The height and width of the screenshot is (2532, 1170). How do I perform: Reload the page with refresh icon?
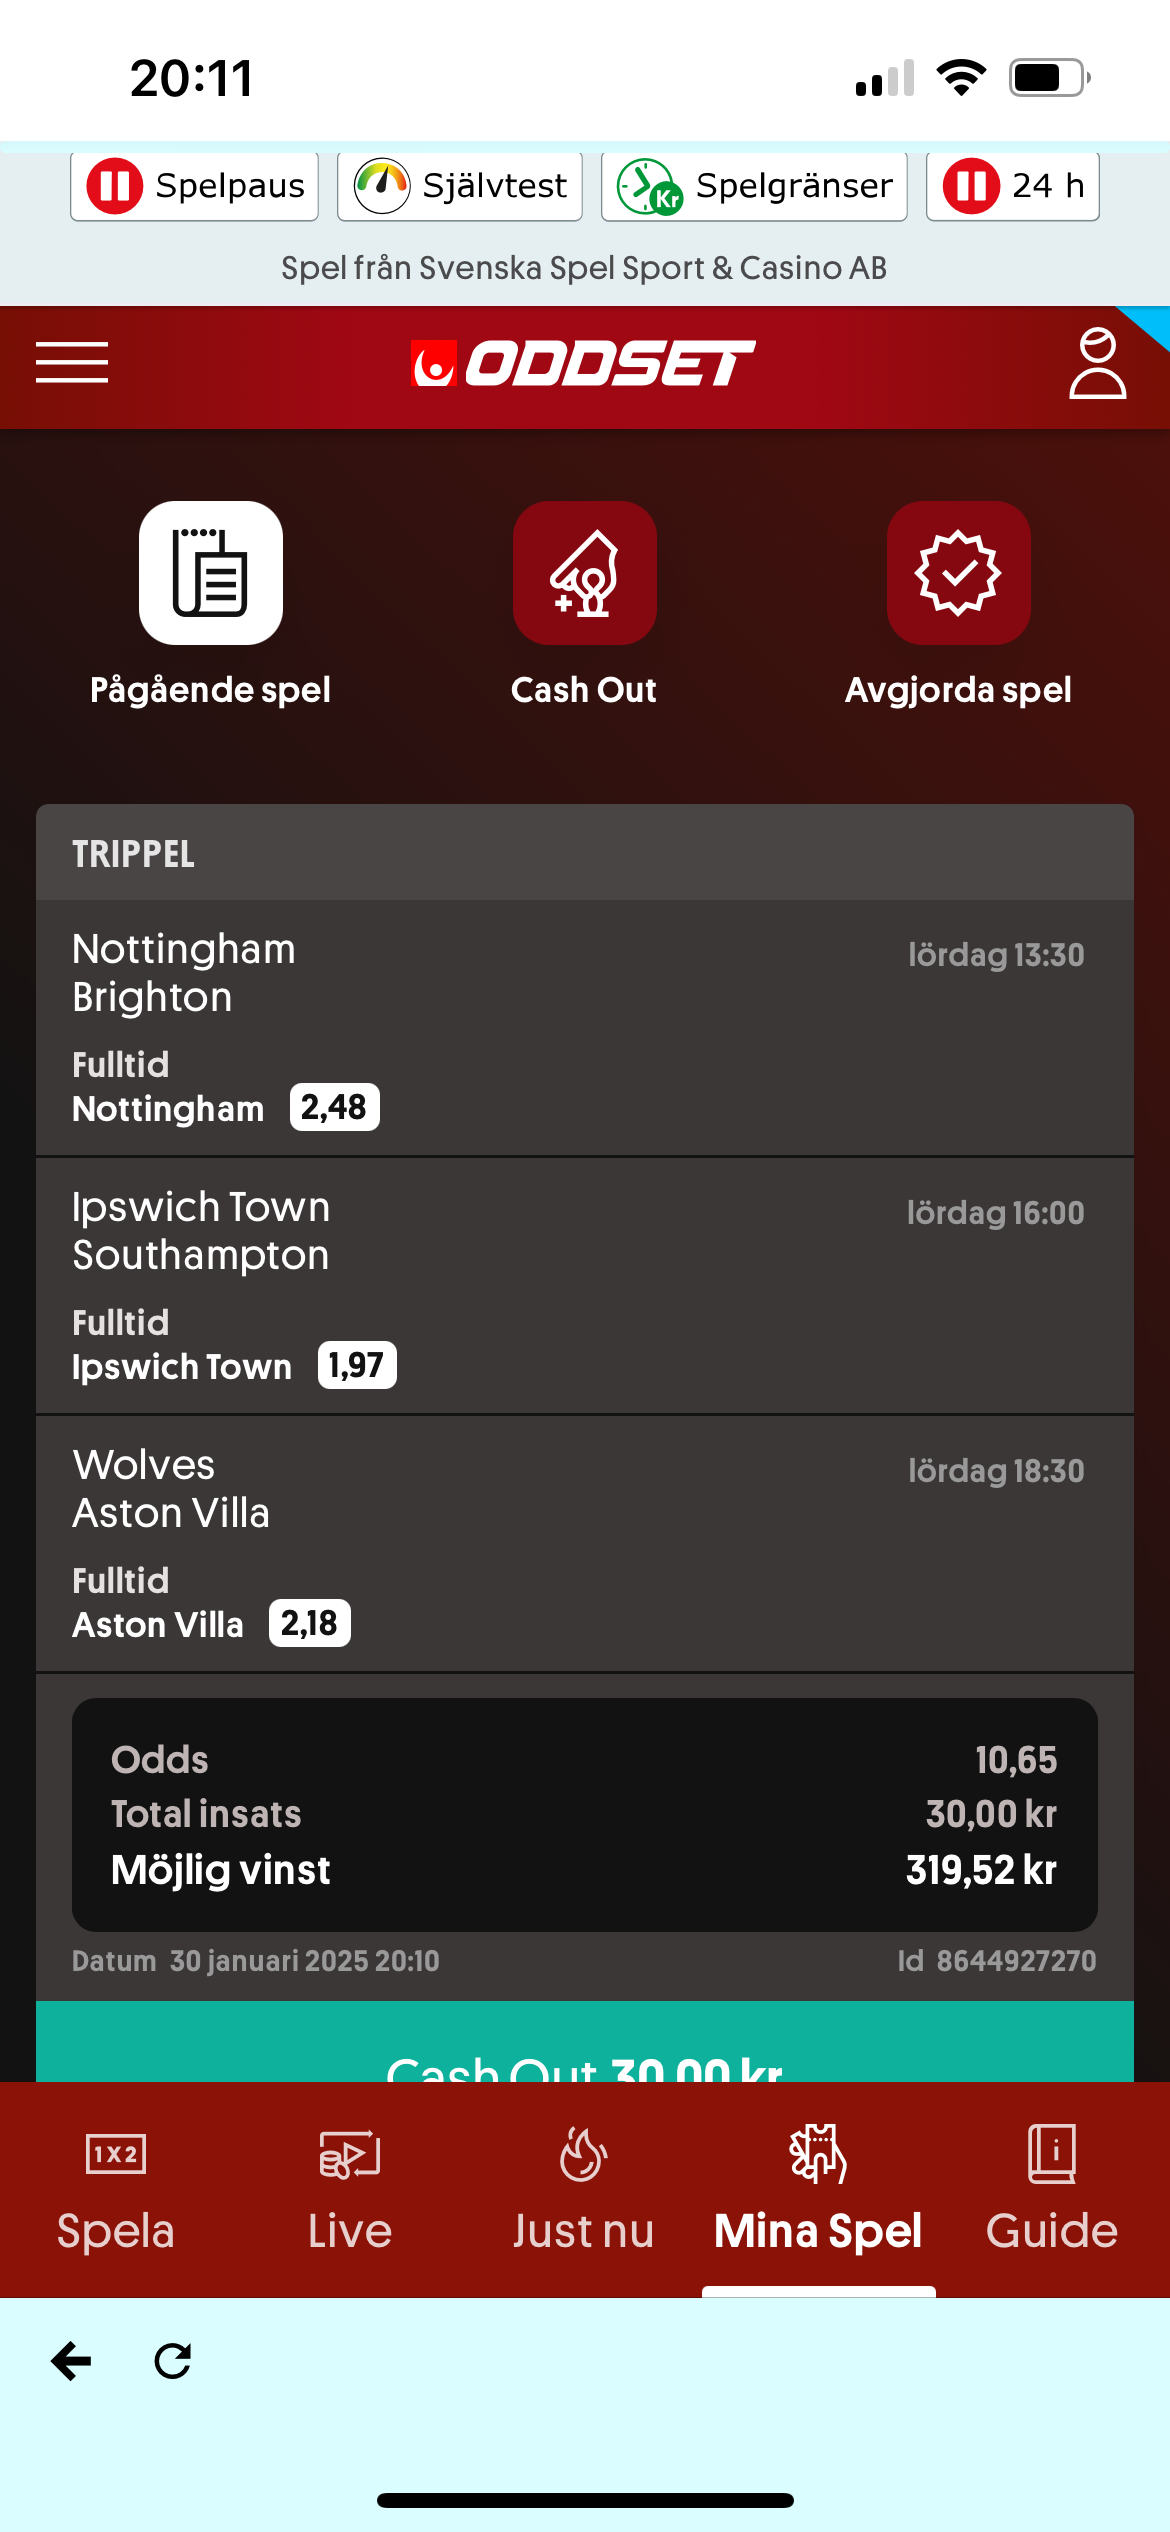pyautogui.click(x=173, y=2361)
